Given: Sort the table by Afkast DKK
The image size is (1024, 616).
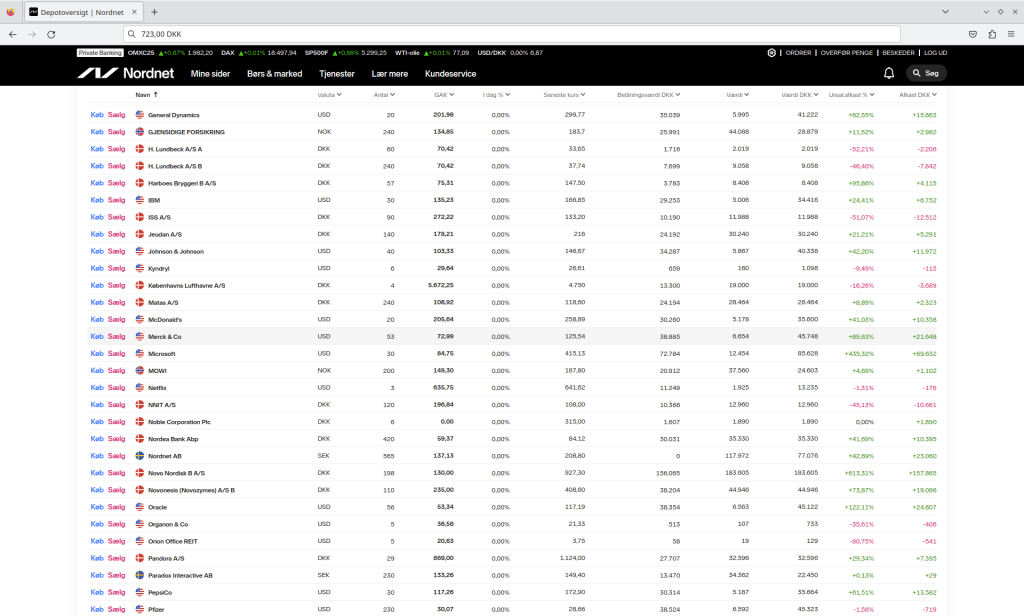Looking at the screenshot, I should pyautogui.click(x=917, y=94).
